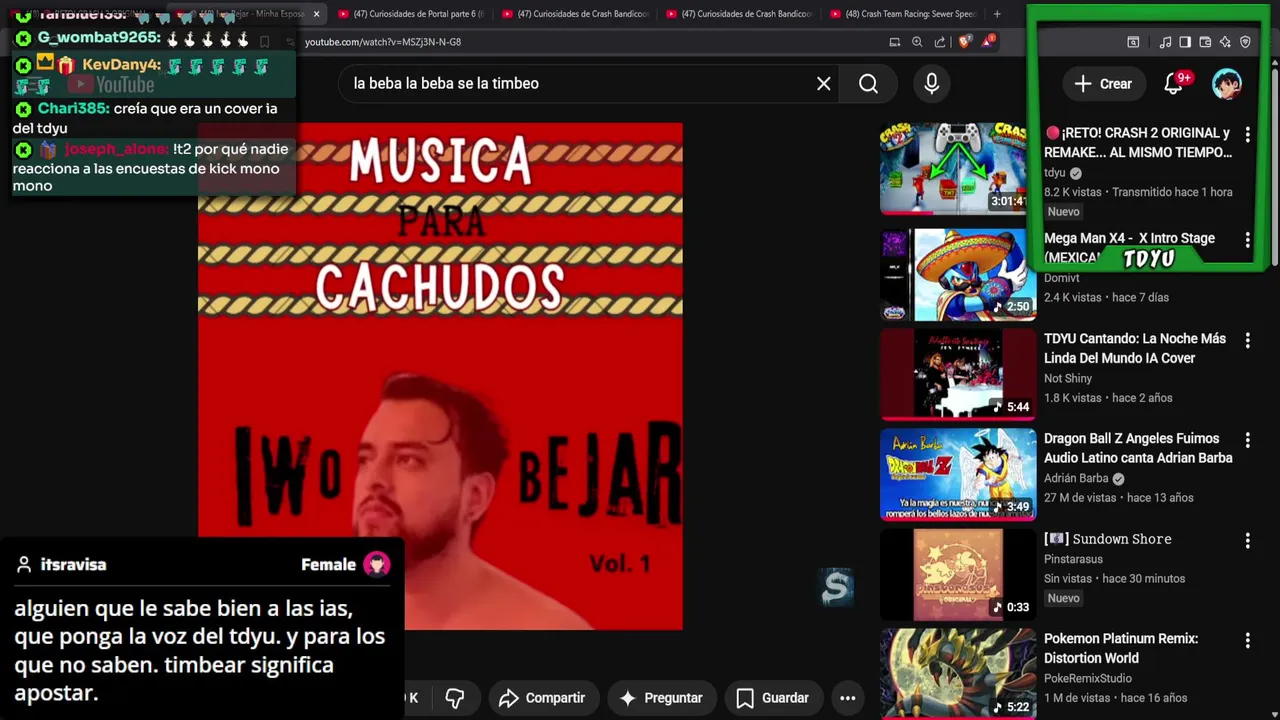Click the magnifier search button
Screen dimensions: 1280x720
[868, 84]
